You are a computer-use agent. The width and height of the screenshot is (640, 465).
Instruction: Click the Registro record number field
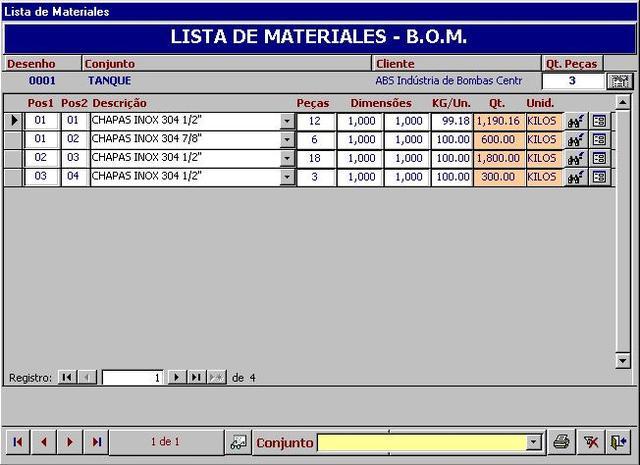[132, 378]
